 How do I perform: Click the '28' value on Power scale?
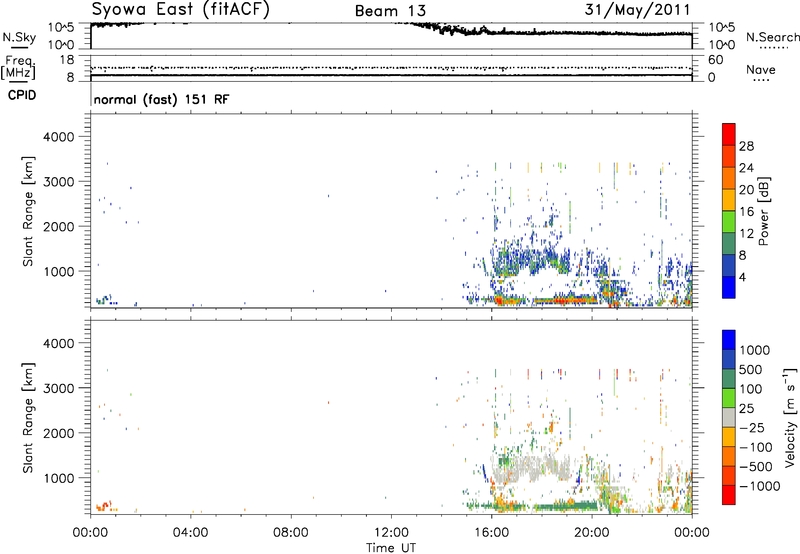746,146
